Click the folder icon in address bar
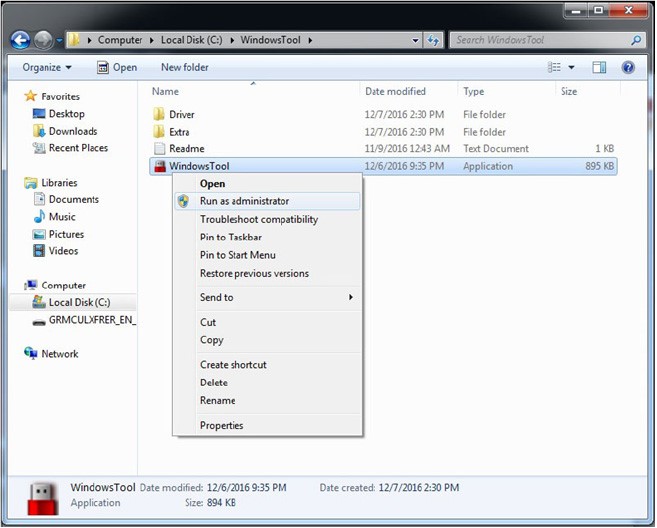Screen dimensions: 657x528 (x=74, y=40)
